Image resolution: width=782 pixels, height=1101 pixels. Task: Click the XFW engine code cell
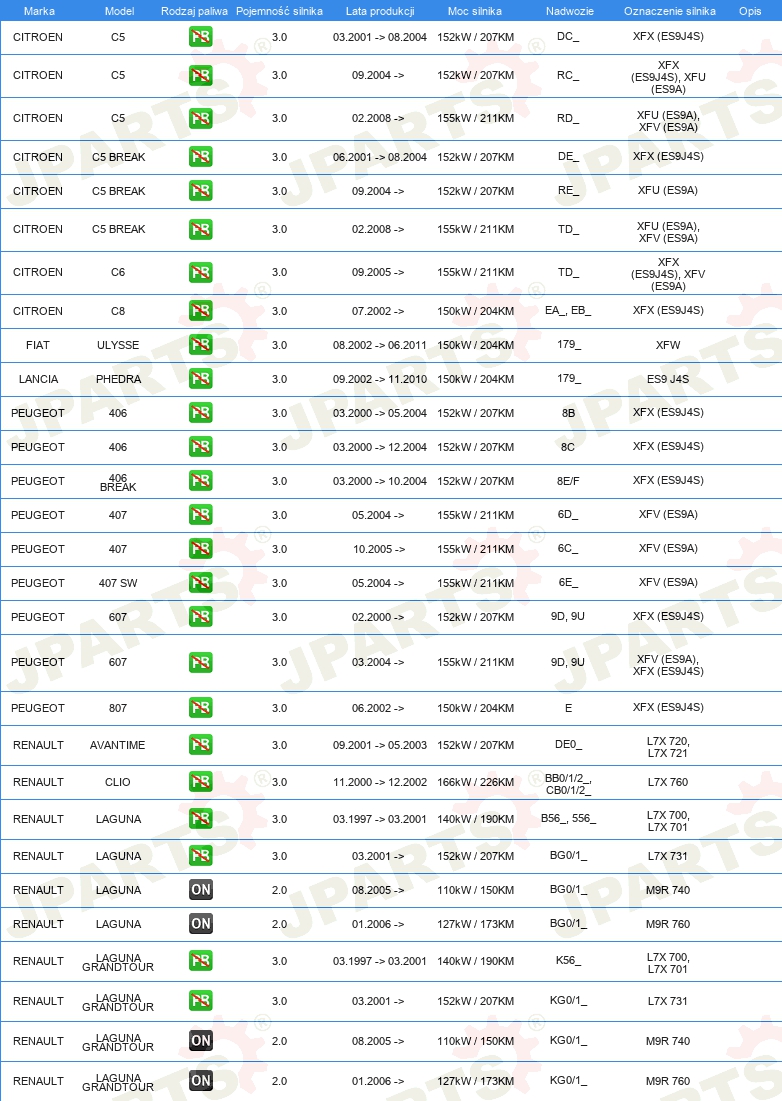pos(668,345)
